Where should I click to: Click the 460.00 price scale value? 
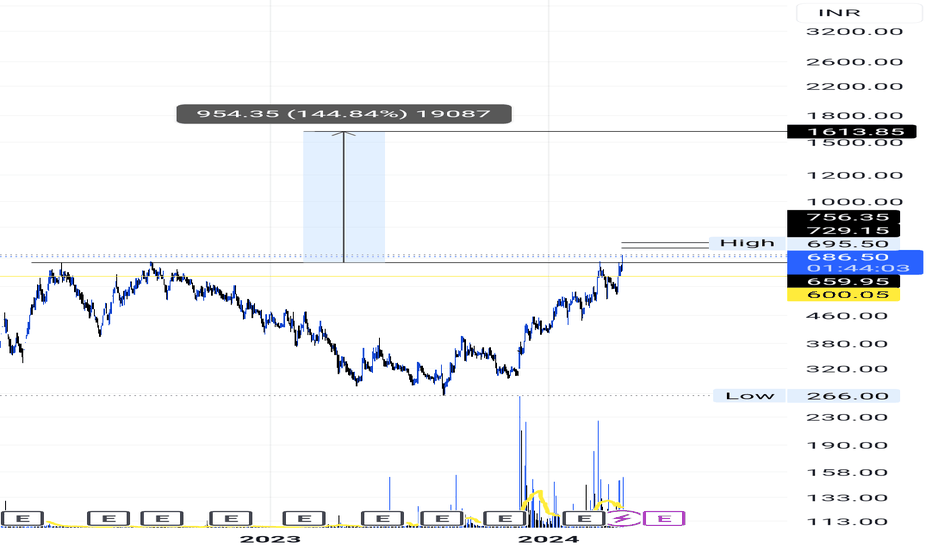[847, 316]
